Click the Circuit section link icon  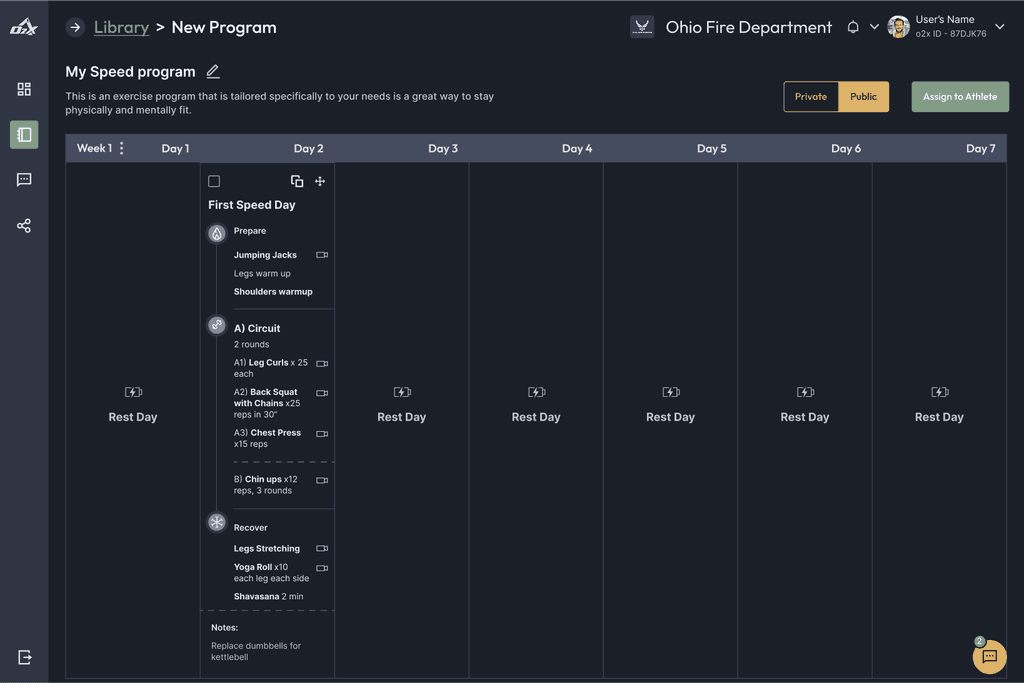point(217,325)
